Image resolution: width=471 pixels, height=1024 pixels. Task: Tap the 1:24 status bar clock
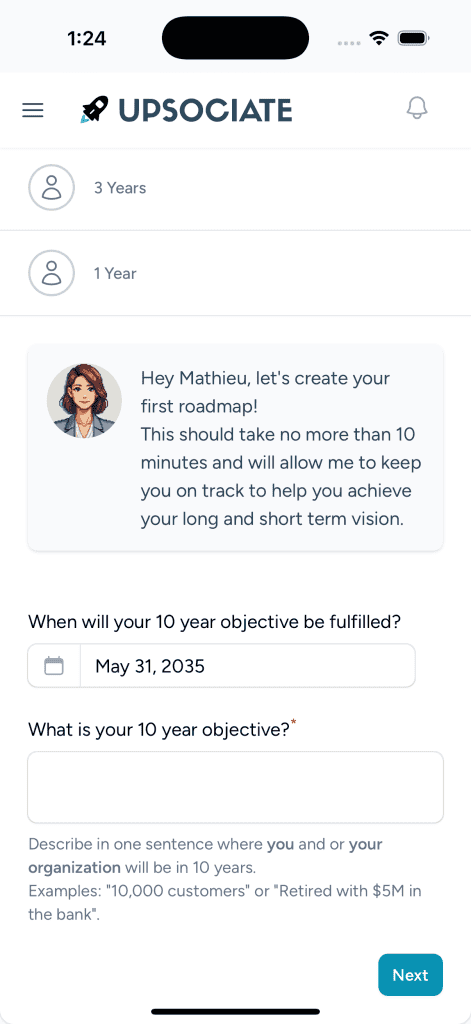[86, 39]
